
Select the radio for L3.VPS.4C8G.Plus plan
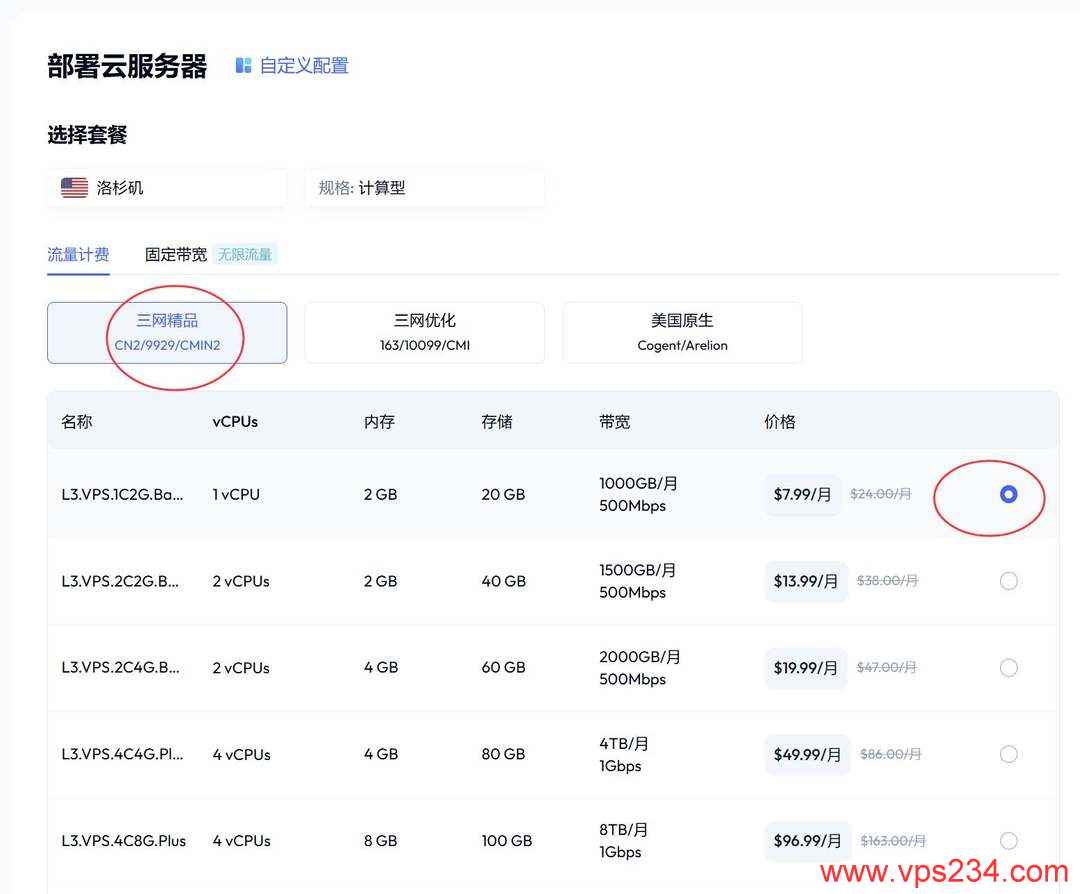click(1009, 840)
